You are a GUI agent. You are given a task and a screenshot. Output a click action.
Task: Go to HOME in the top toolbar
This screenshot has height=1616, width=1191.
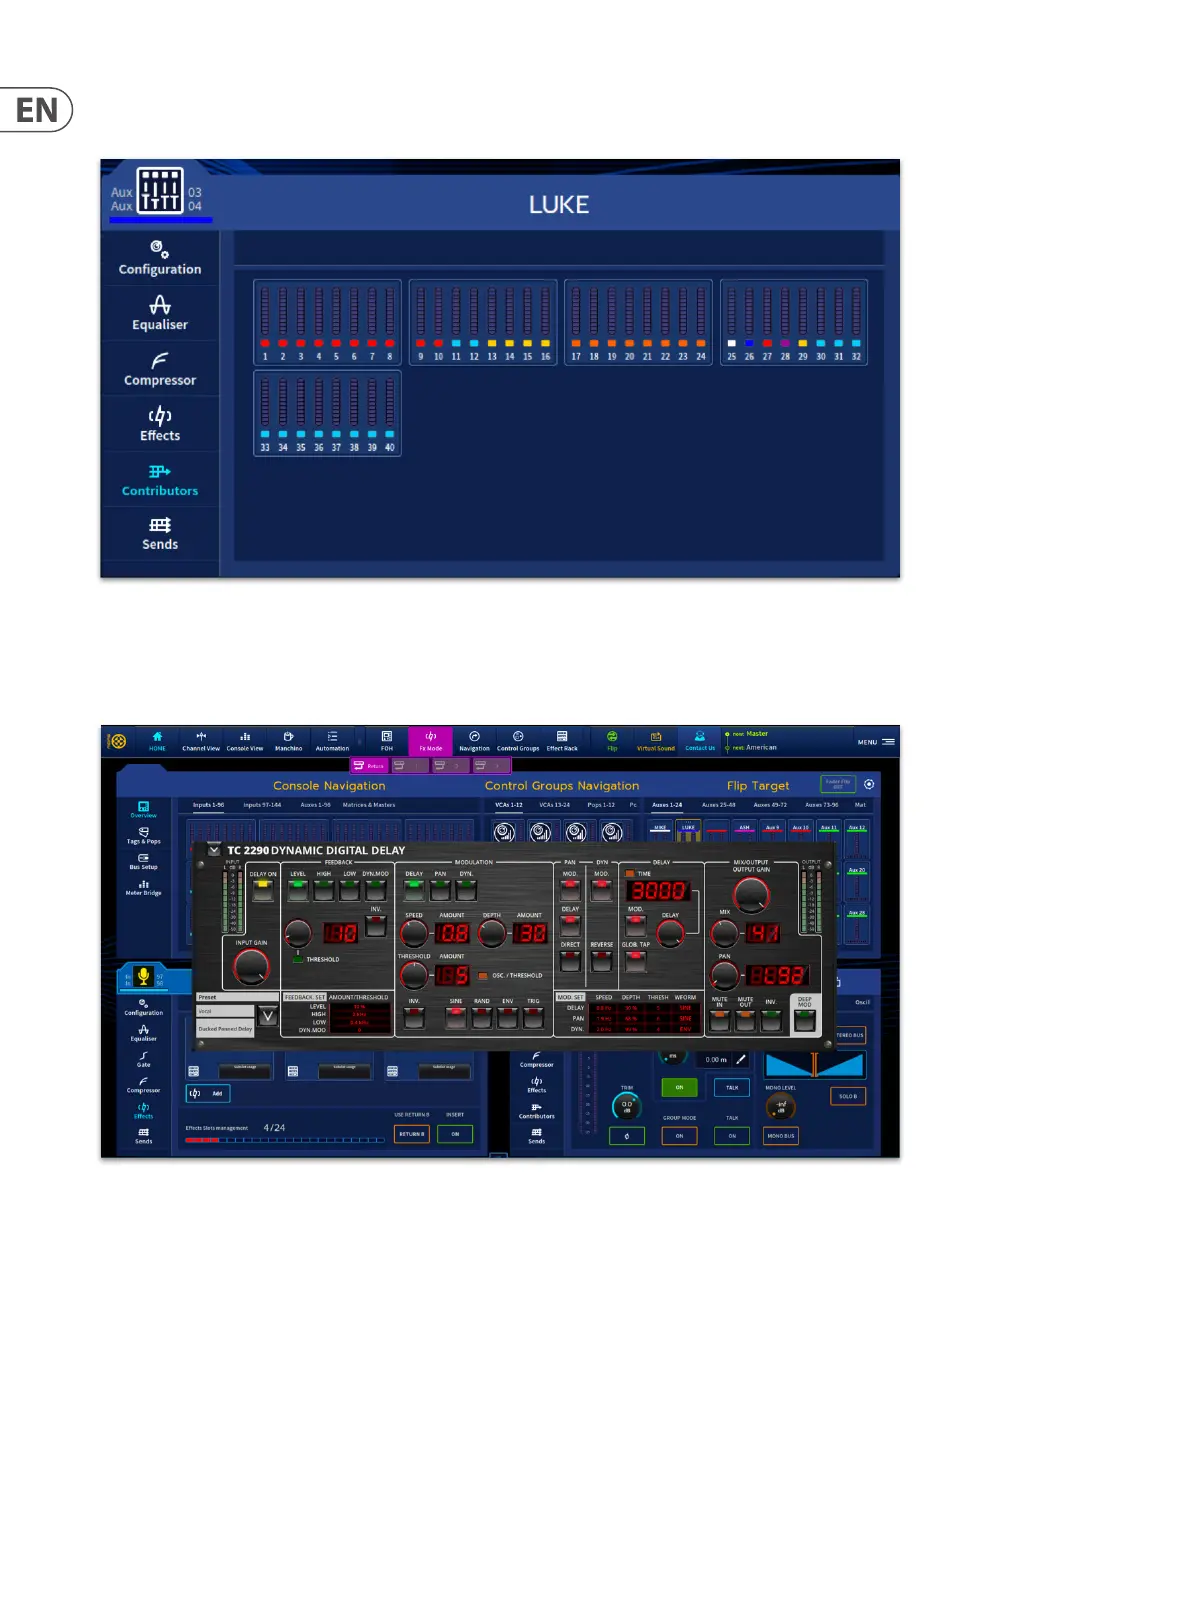click(x=157, y=740)
